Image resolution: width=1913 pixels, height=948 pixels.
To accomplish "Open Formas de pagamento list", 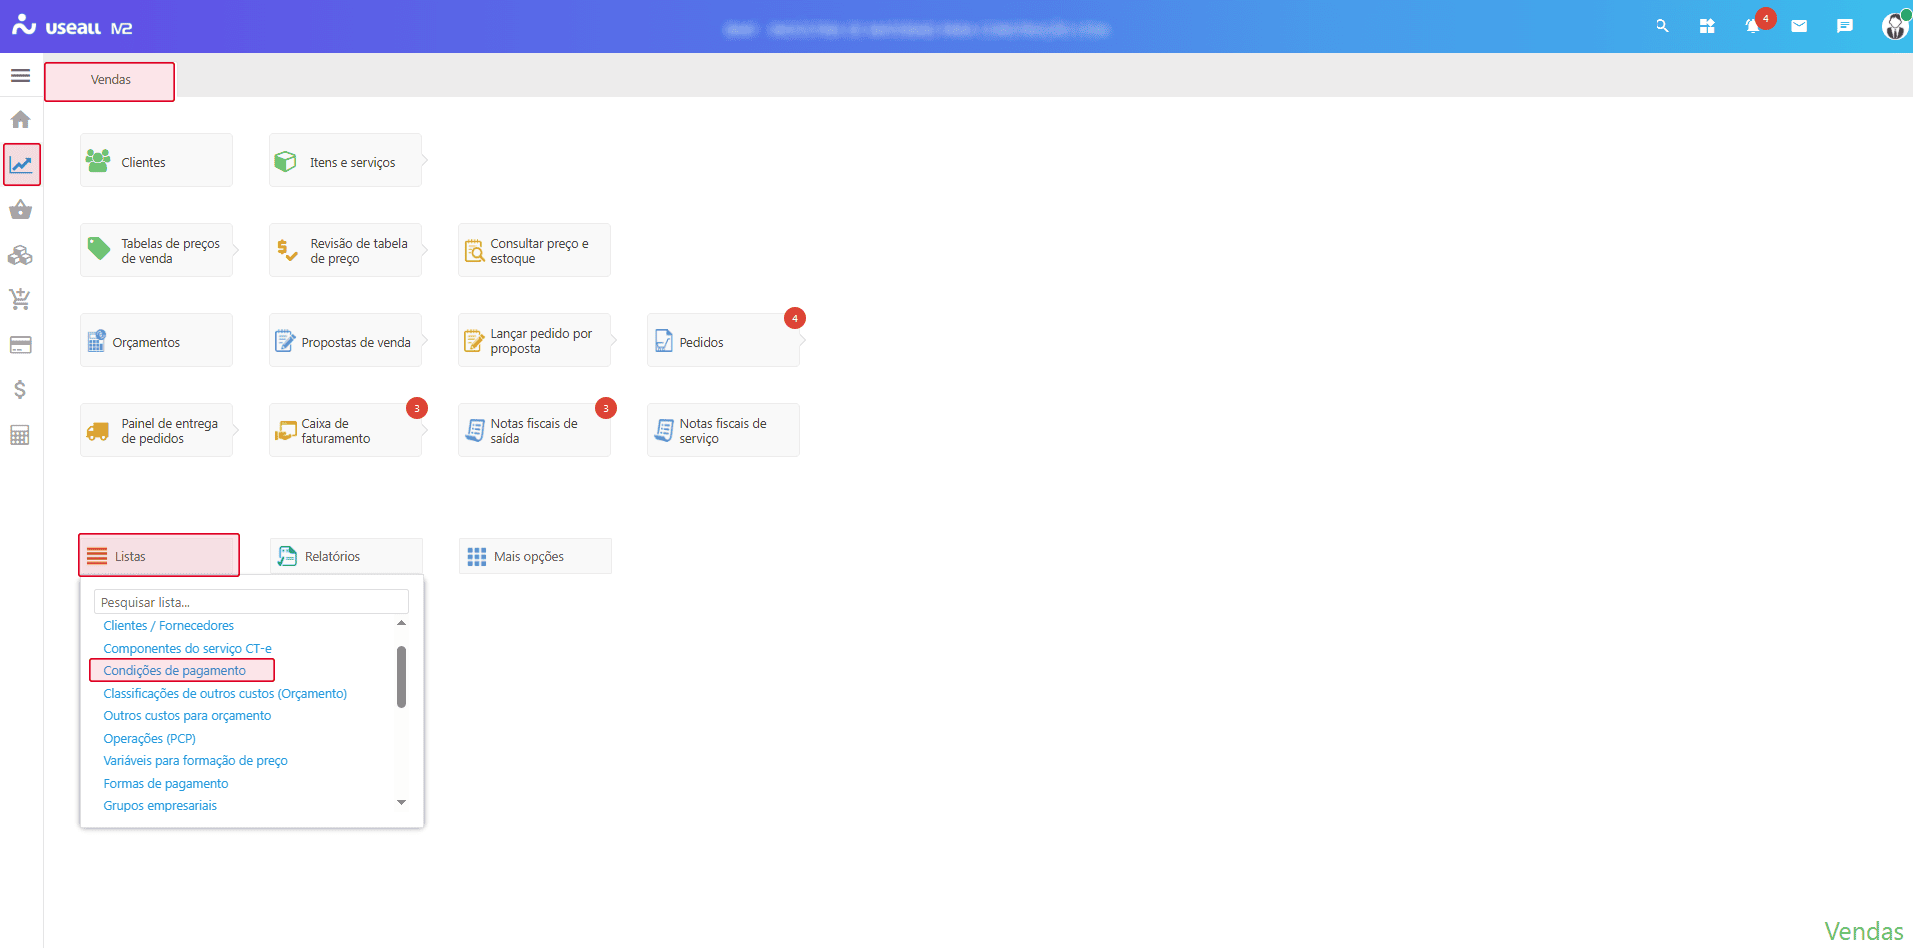I will coord(166,784).
